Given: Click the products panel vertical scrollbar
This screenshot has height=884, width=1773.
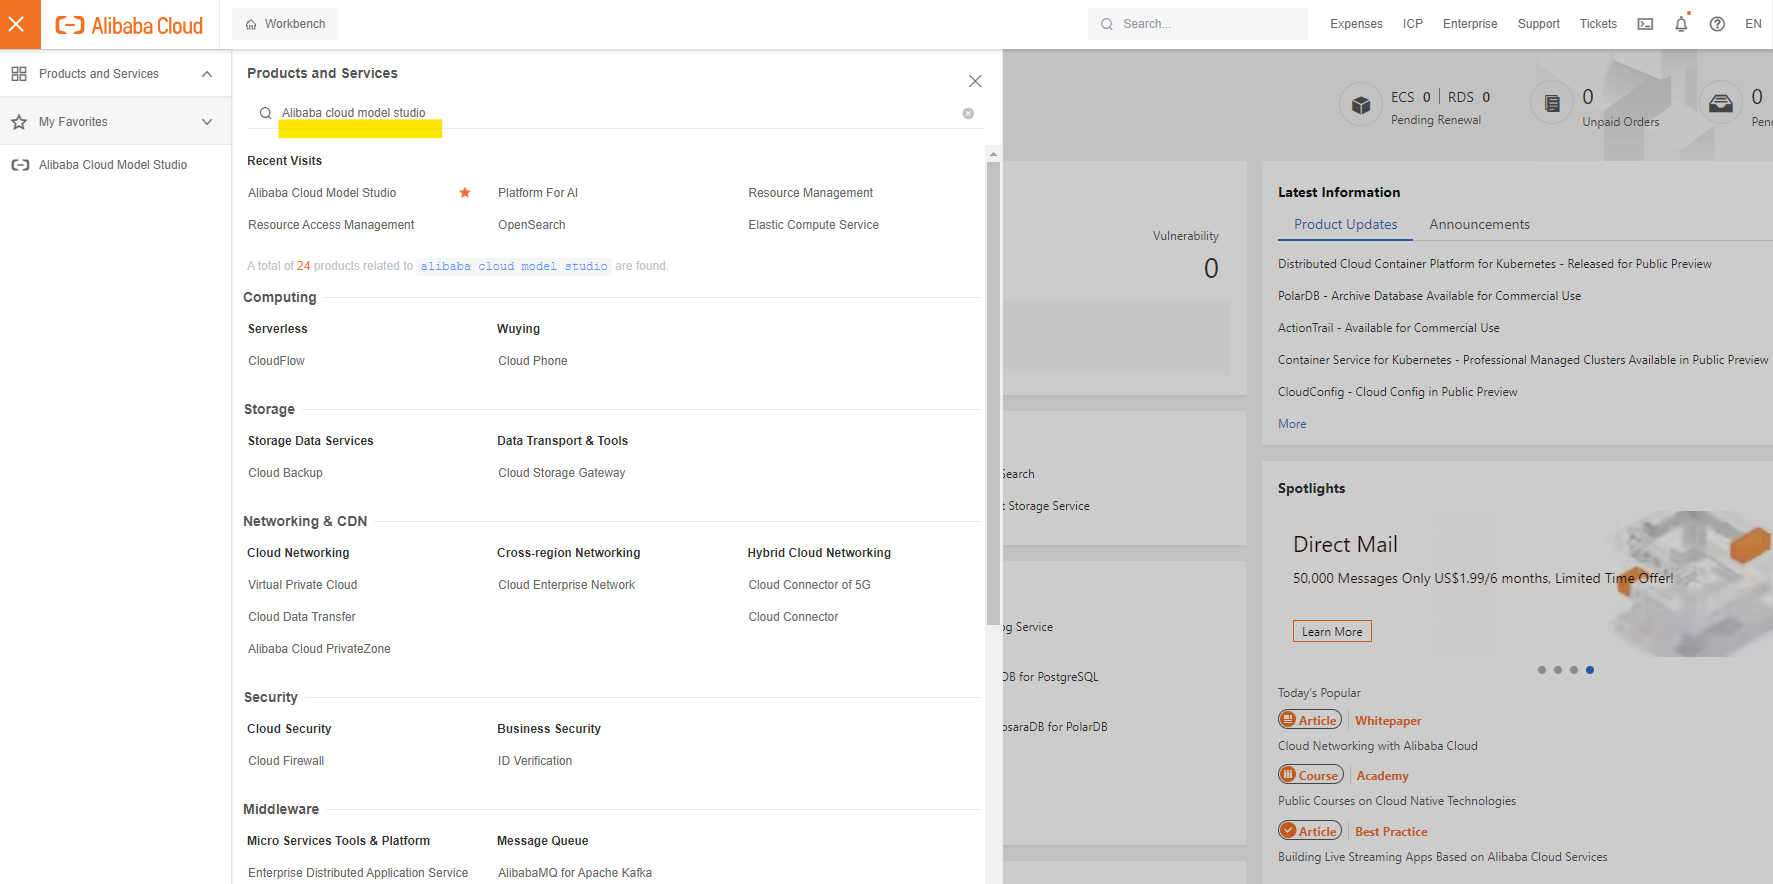Looking at the screenshot, I should coord(993,393).
